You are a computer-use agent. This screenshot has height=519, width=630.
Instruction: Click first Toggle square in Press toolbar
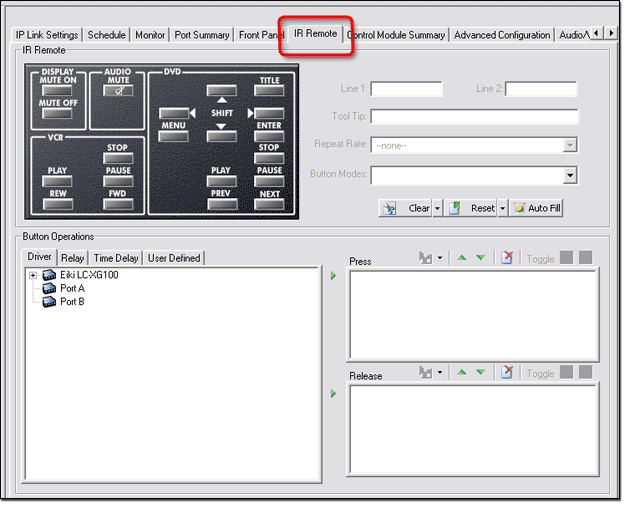567,258
